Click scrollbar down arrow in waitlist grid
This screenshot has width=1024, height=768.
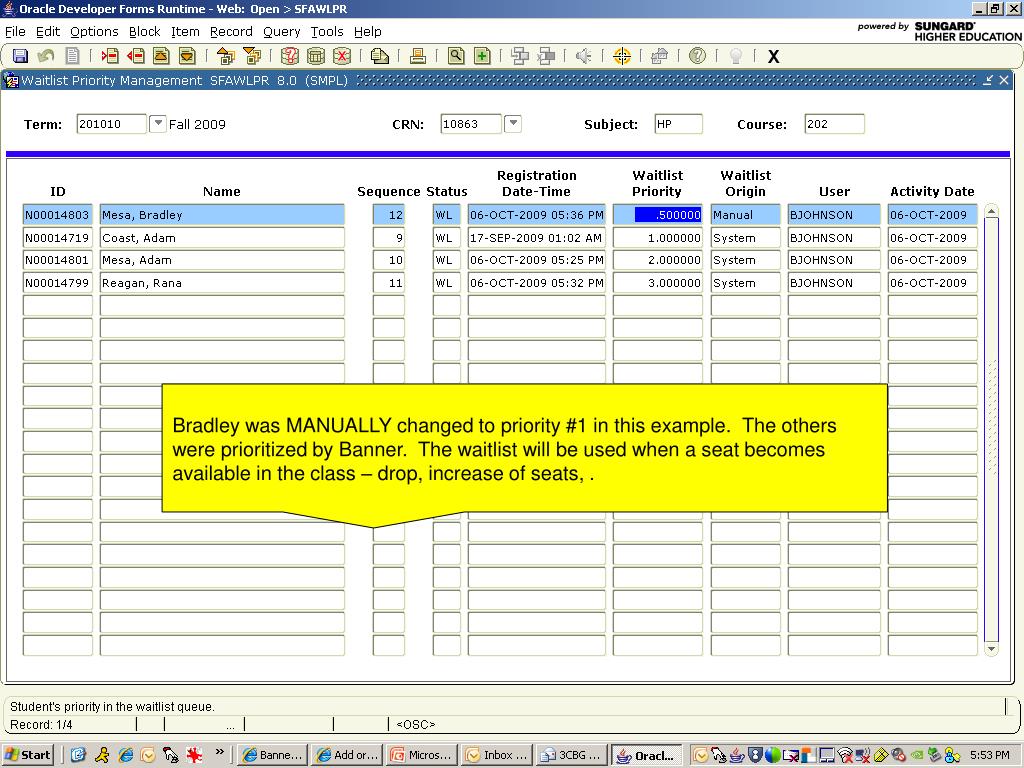click(x=992, y=649)
